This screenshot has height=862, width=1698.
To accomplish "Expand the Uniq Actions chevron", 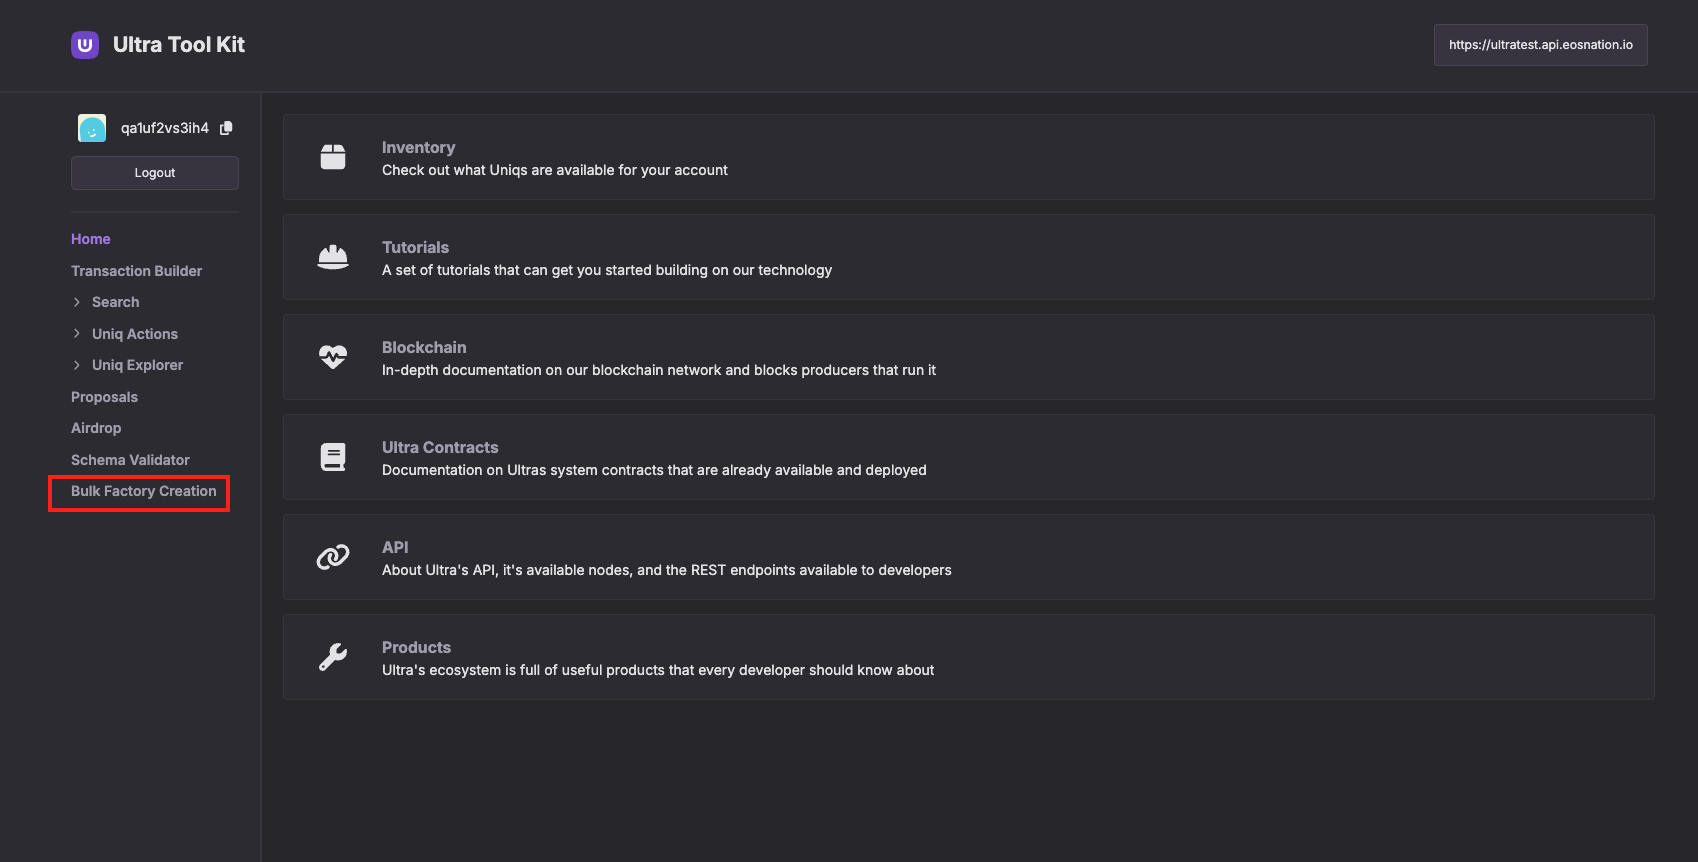I will coord(77,334).
